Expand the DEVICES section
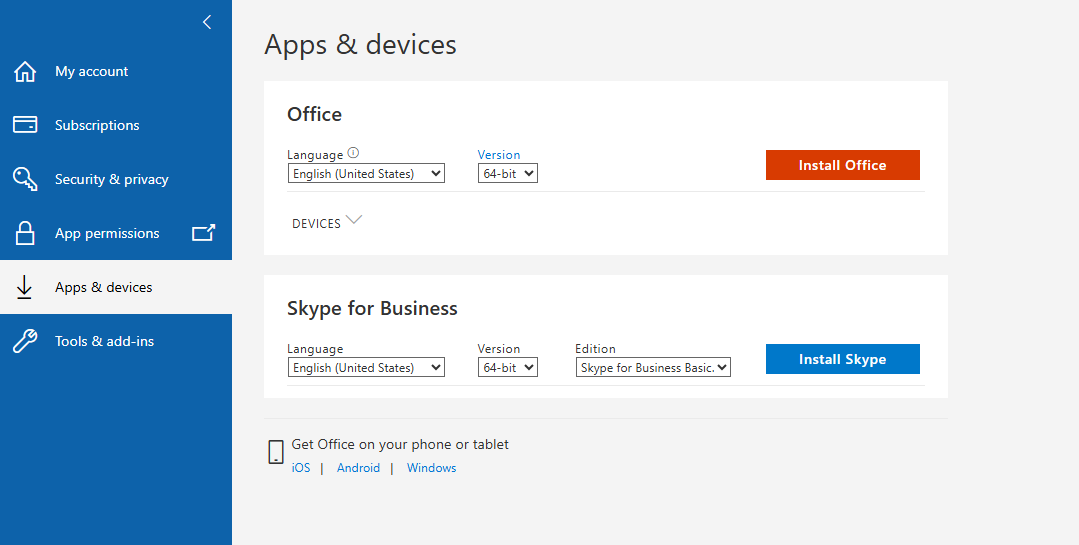This screenshot has height=545, width=1079. [326, 222]
